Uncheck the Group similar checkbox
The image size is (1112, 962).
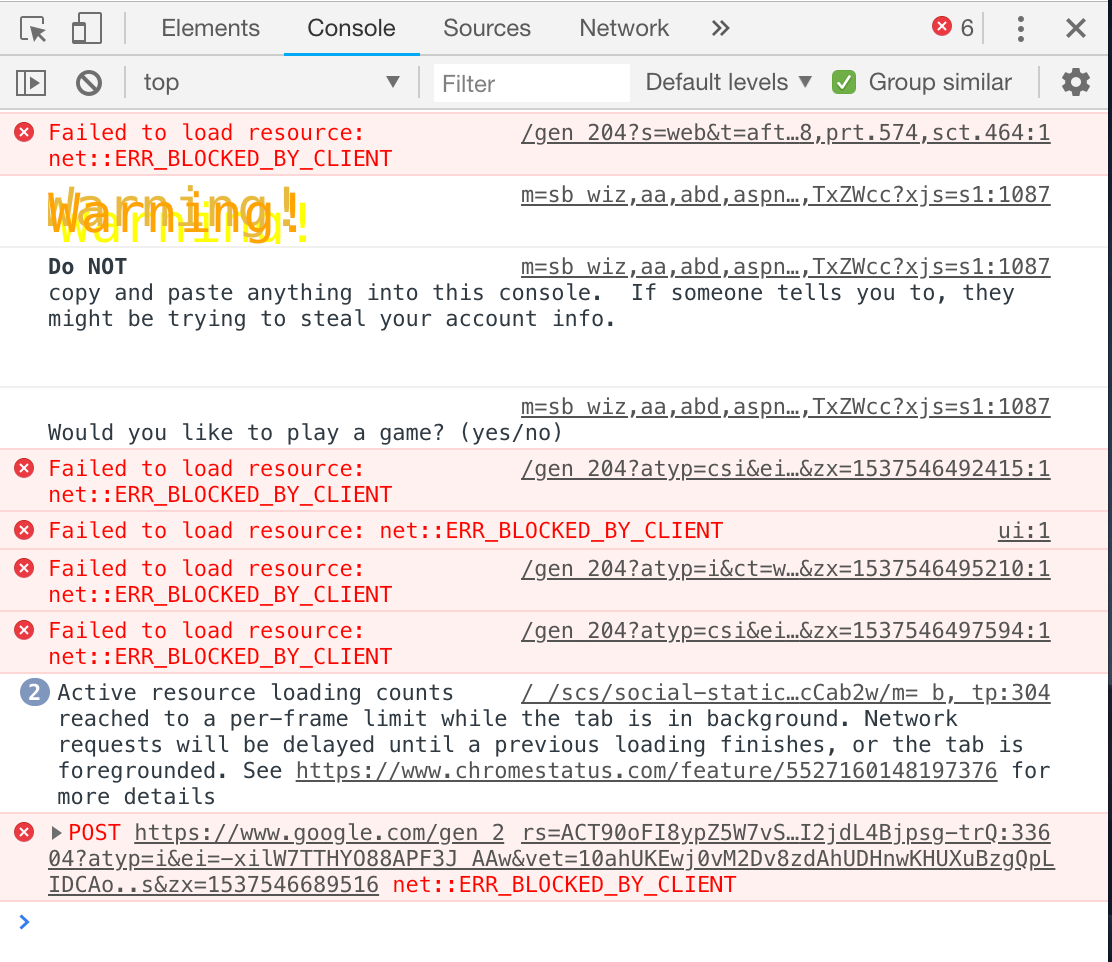(844, 82)
